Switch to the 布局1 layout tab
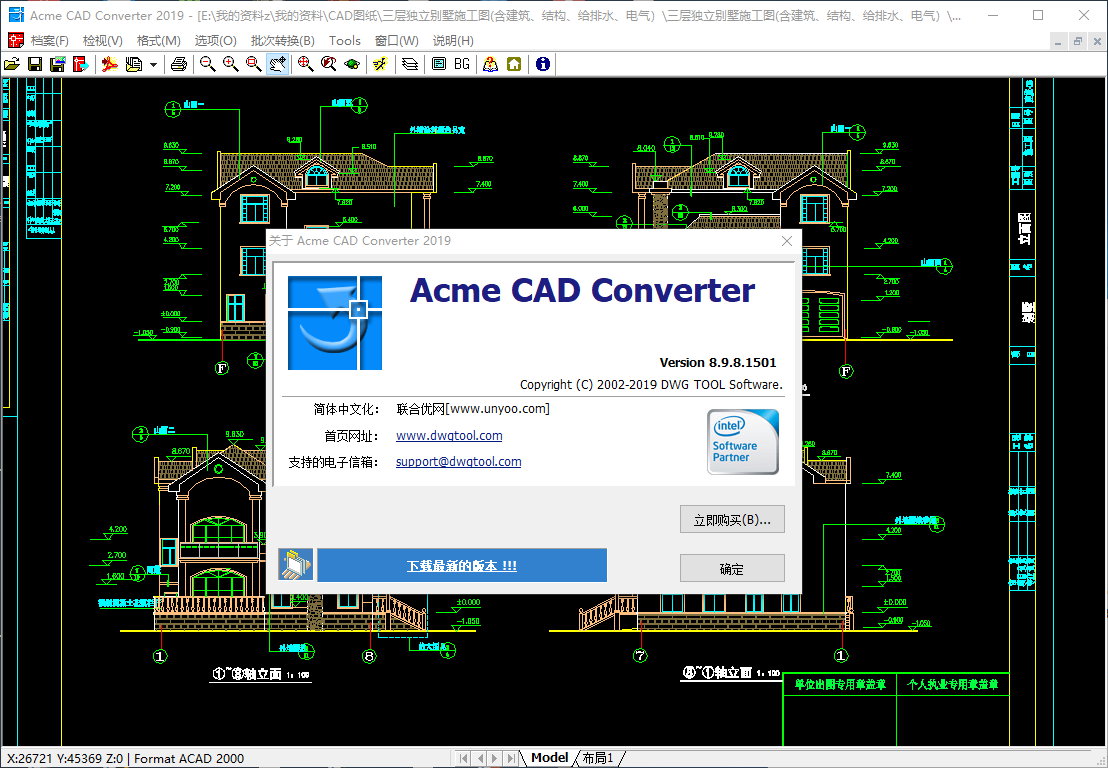The width and height of the screenshot is (1108, 768). coord(598,758)
